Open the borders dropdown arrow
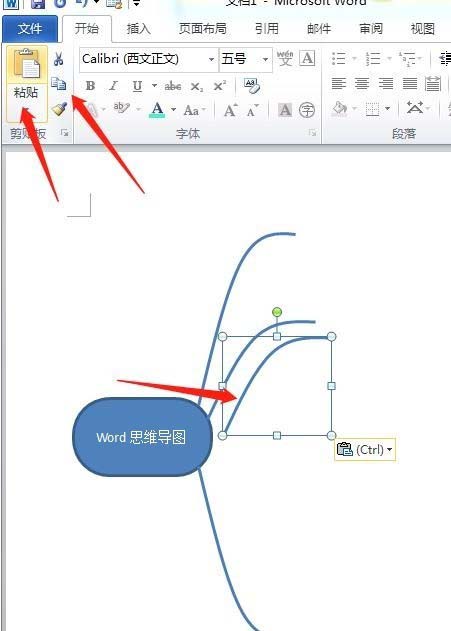 pos(387,109)
